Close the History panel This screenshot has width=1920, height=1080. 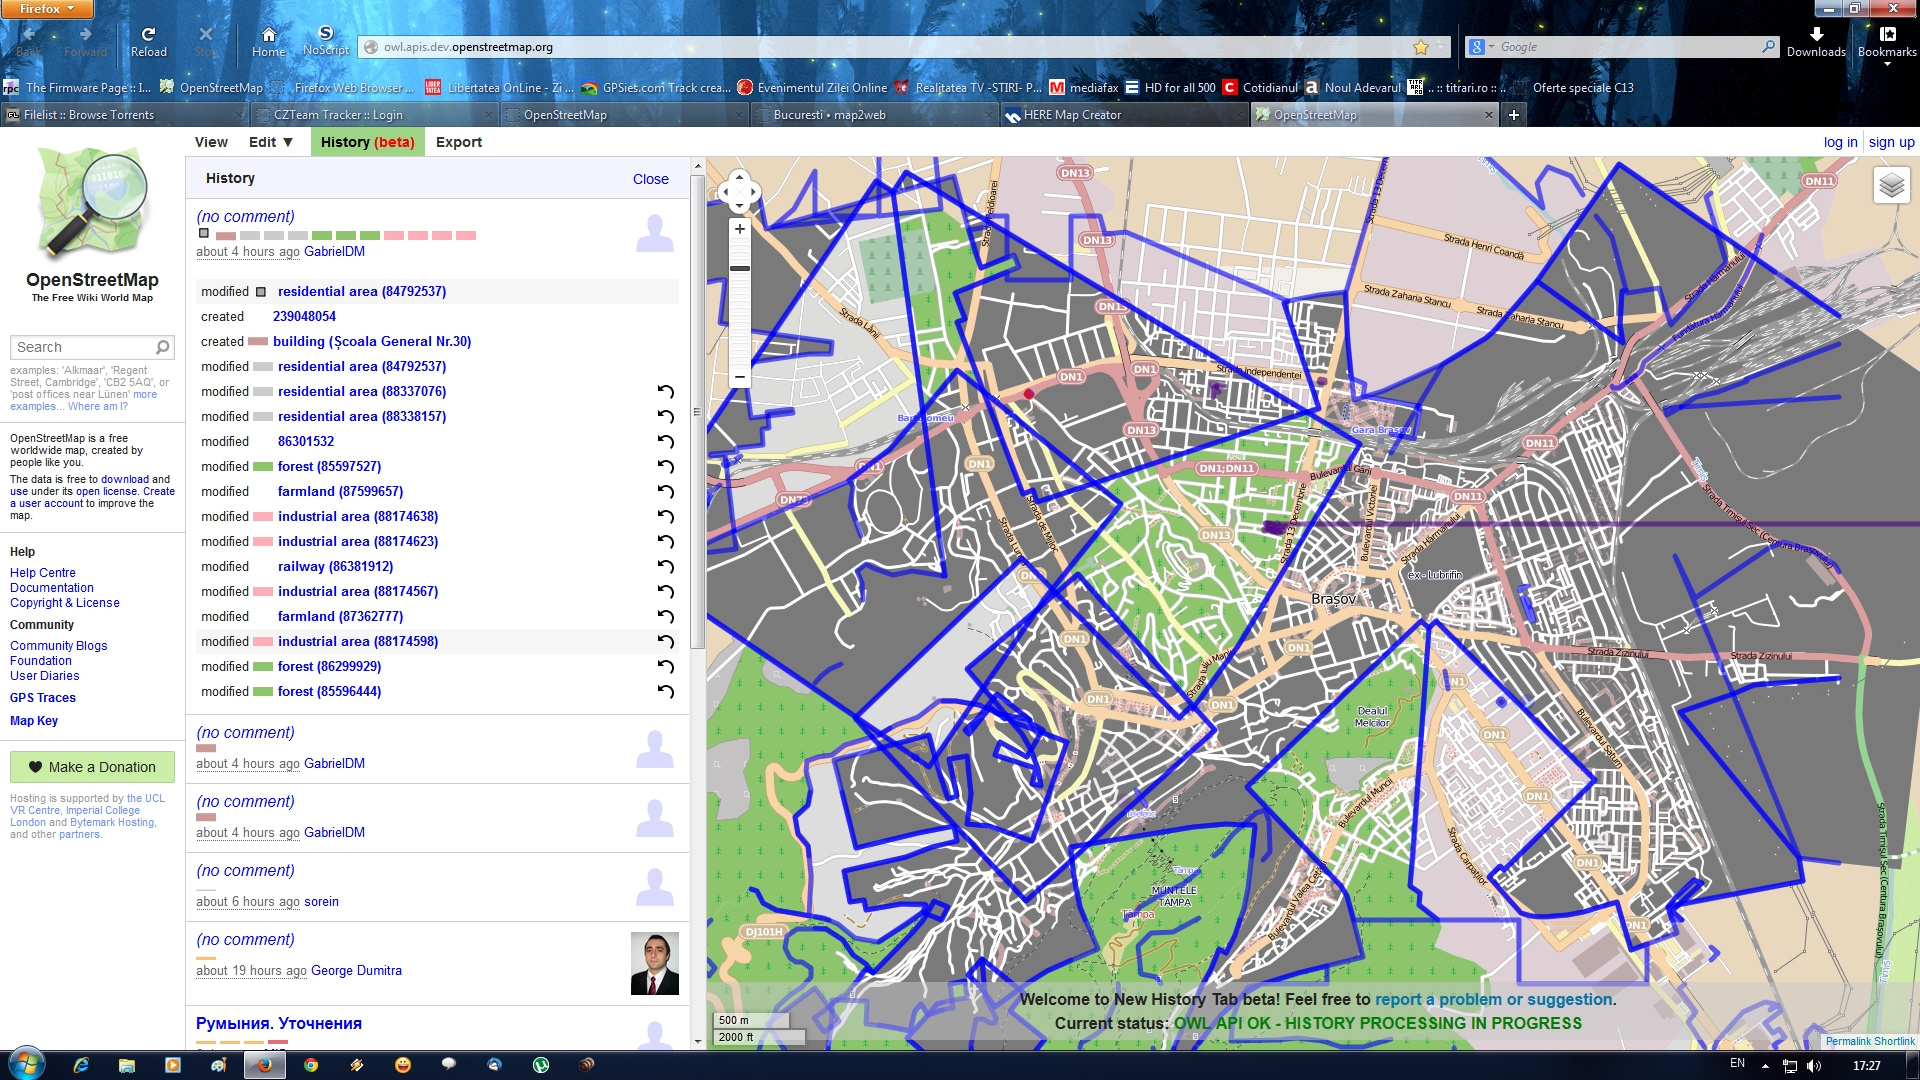pos(650,179)
